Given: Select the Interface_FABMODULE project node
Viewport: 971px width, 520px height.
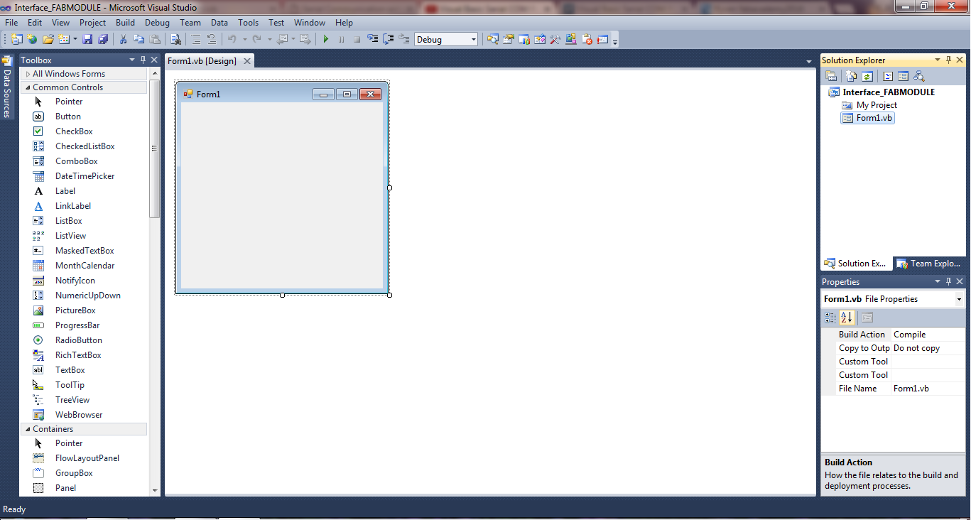Looking at the screenshot, I should 889,92.
